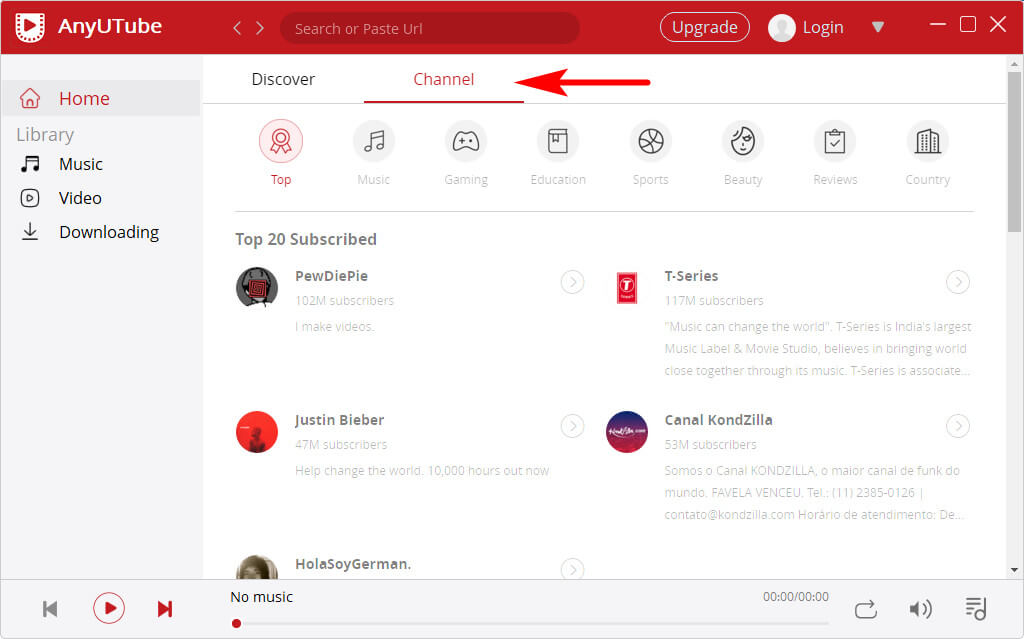Select the Top category icon
This screenshot has height=639, width=1024.
point(281,141)
